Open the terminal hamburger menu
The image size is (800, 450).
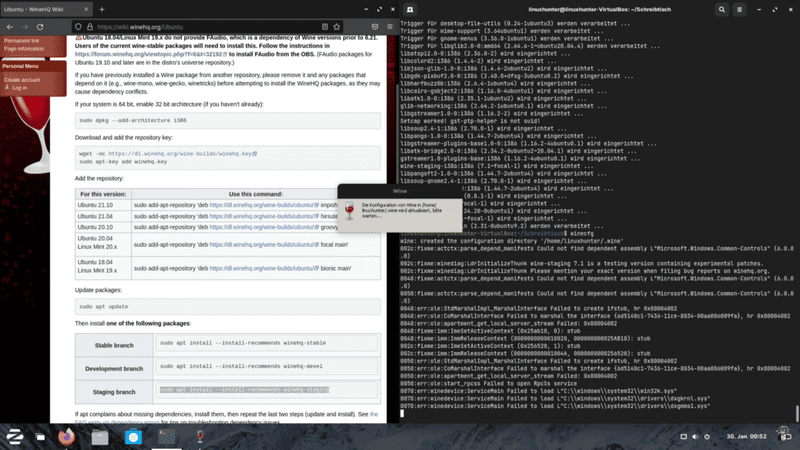(x=739, y=9)
